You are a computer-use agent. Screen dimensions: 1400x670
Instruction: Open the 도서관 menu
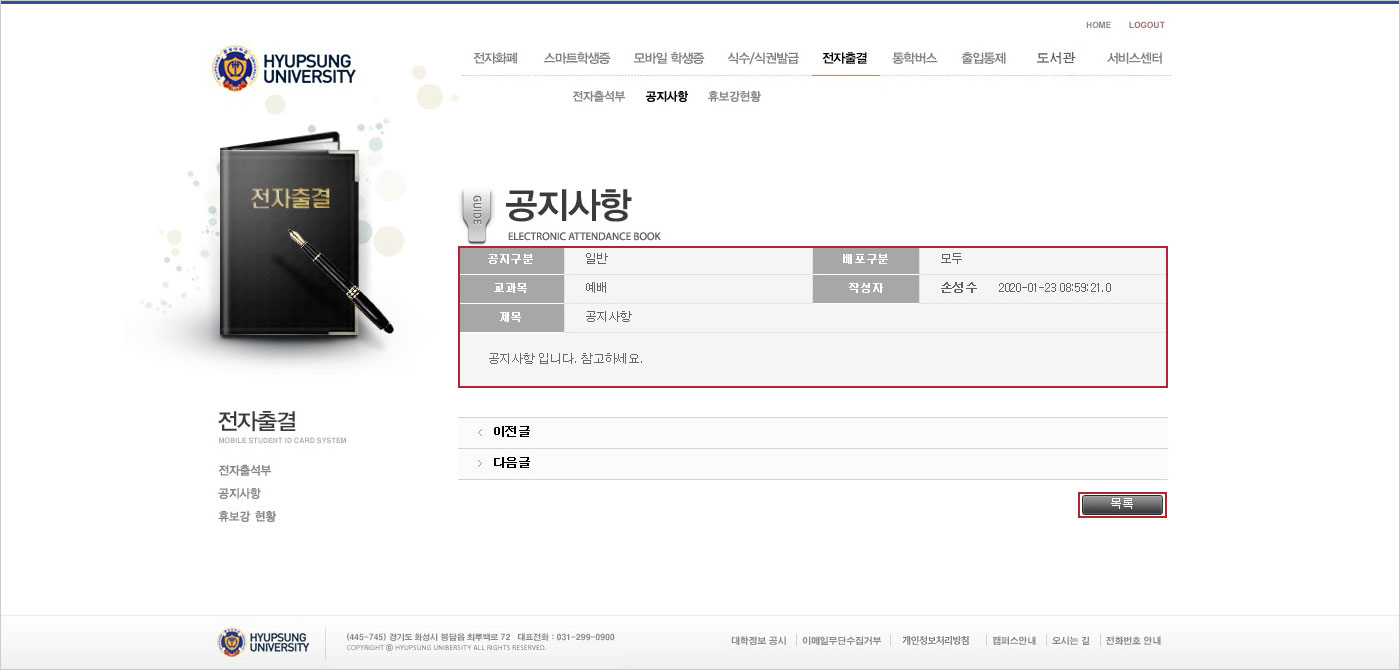pos(1056,58)
